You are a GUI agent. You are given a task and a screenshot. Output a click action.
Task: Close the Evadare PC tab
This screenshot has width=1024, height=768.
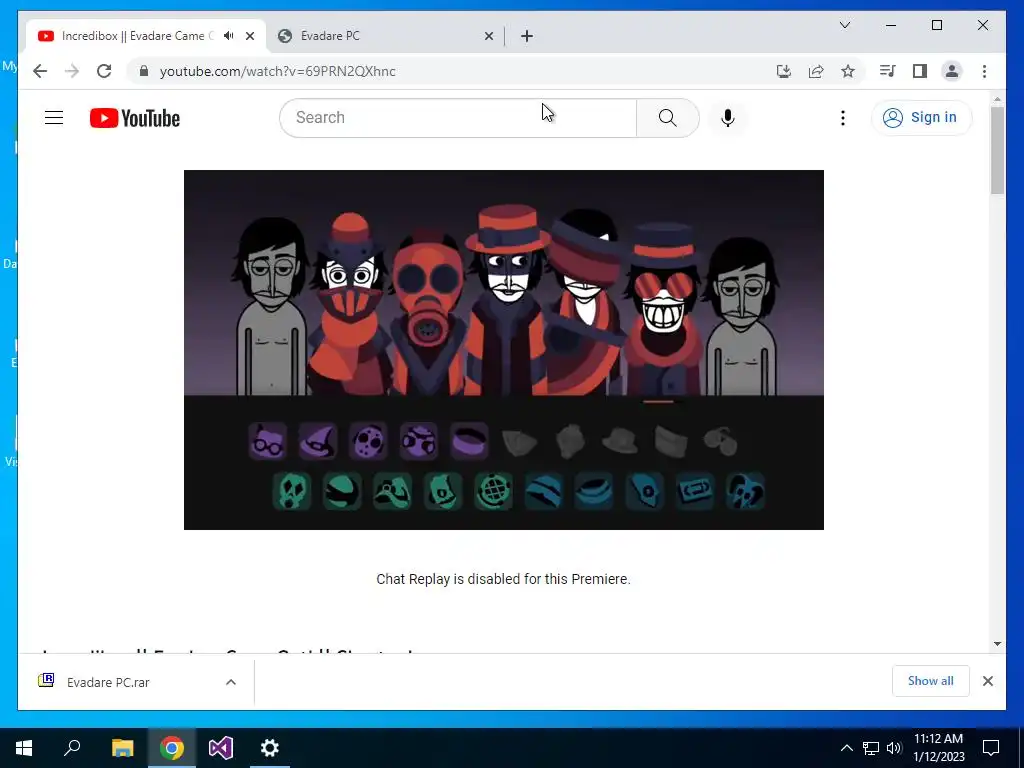point(488,36)
